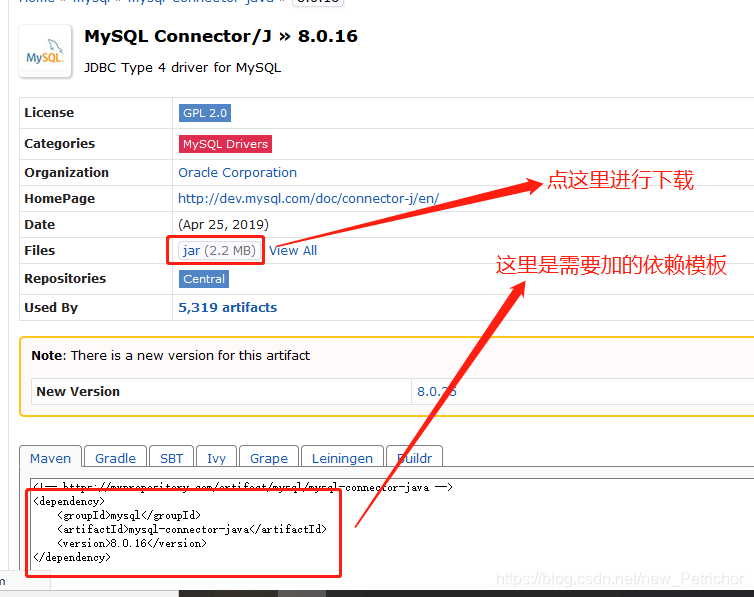Switch to the SBT tab

point(172,458)
